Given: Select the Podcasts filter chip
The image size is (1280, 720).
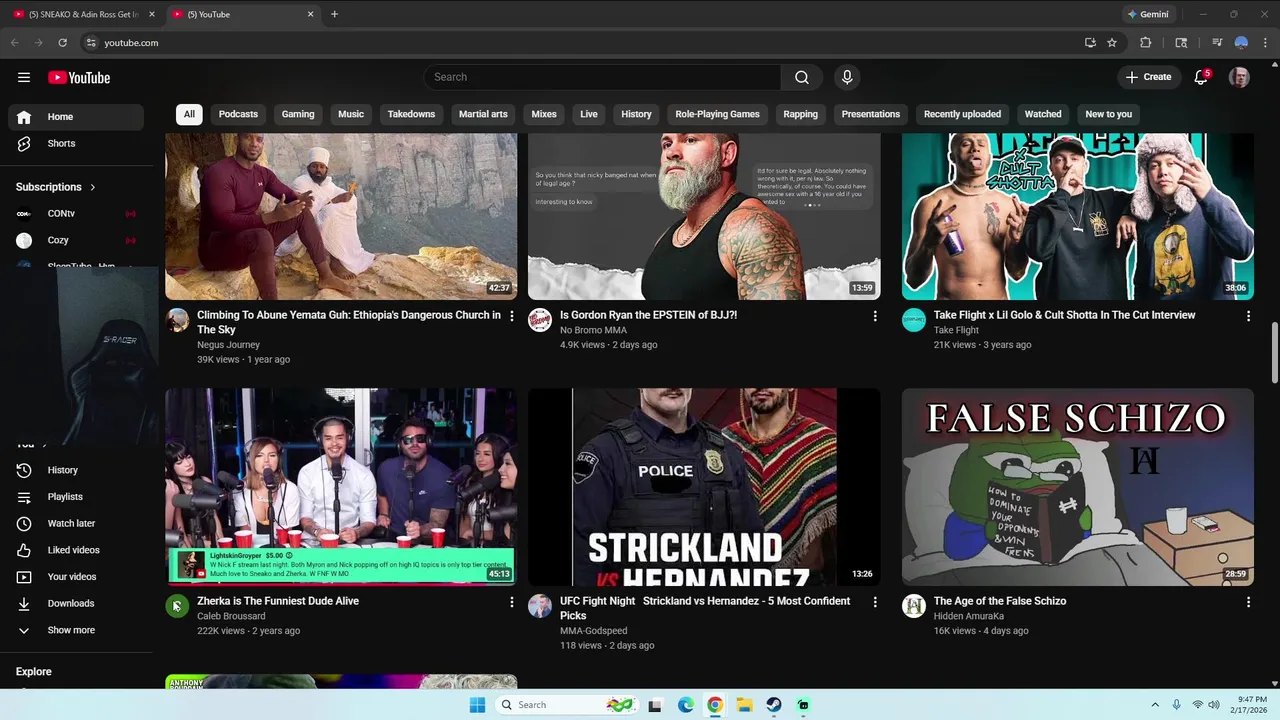Looking at the screenshot, I should pos(238,114).
